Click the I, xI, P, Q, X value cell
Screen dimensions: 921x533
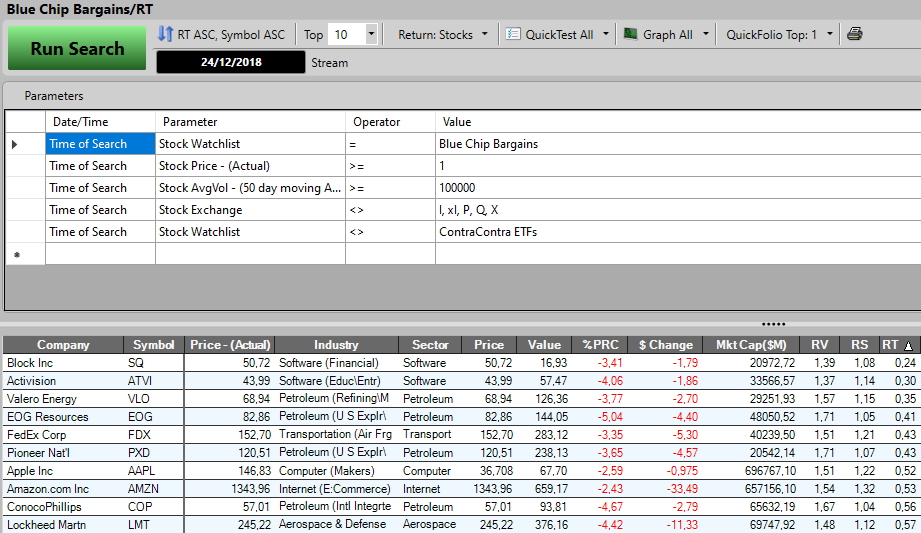click(678, 210)
